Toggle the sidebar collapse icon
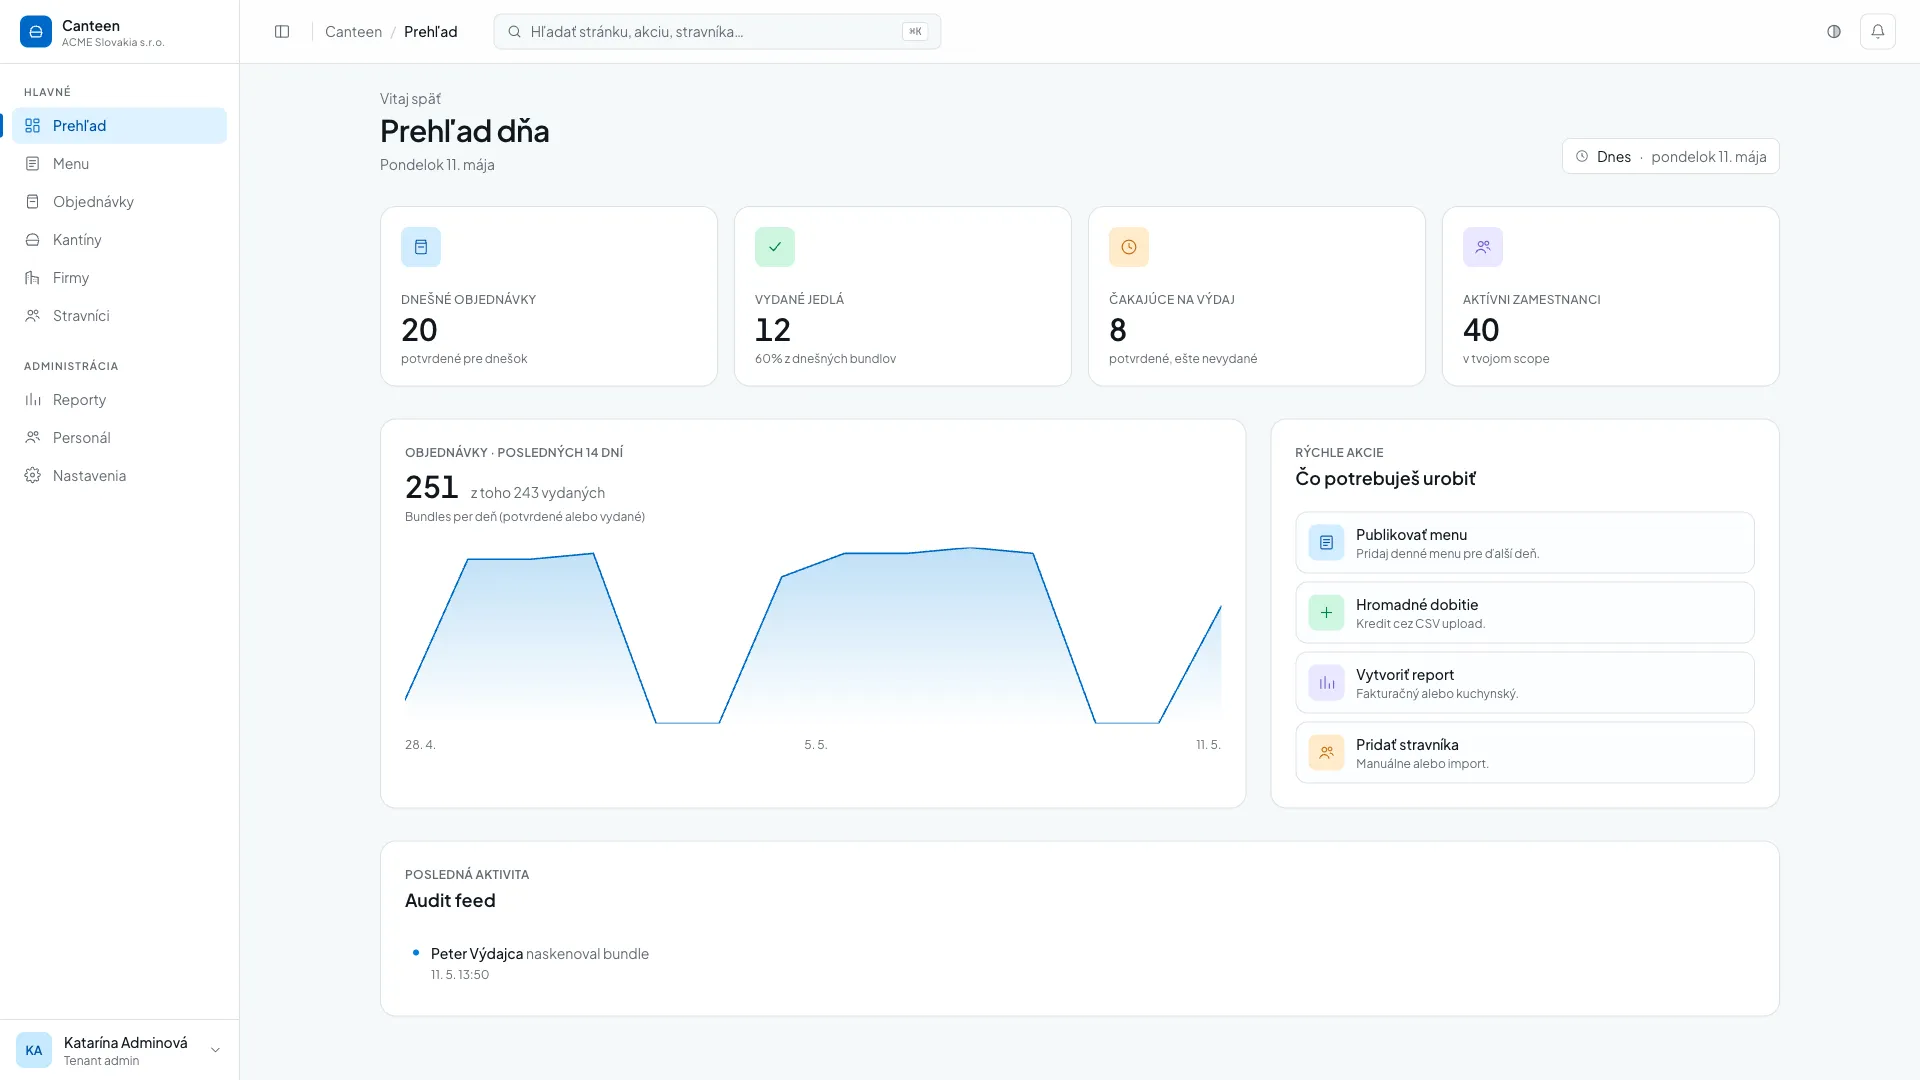Viewport: 1920px width, 1080px height. point(282,32)
